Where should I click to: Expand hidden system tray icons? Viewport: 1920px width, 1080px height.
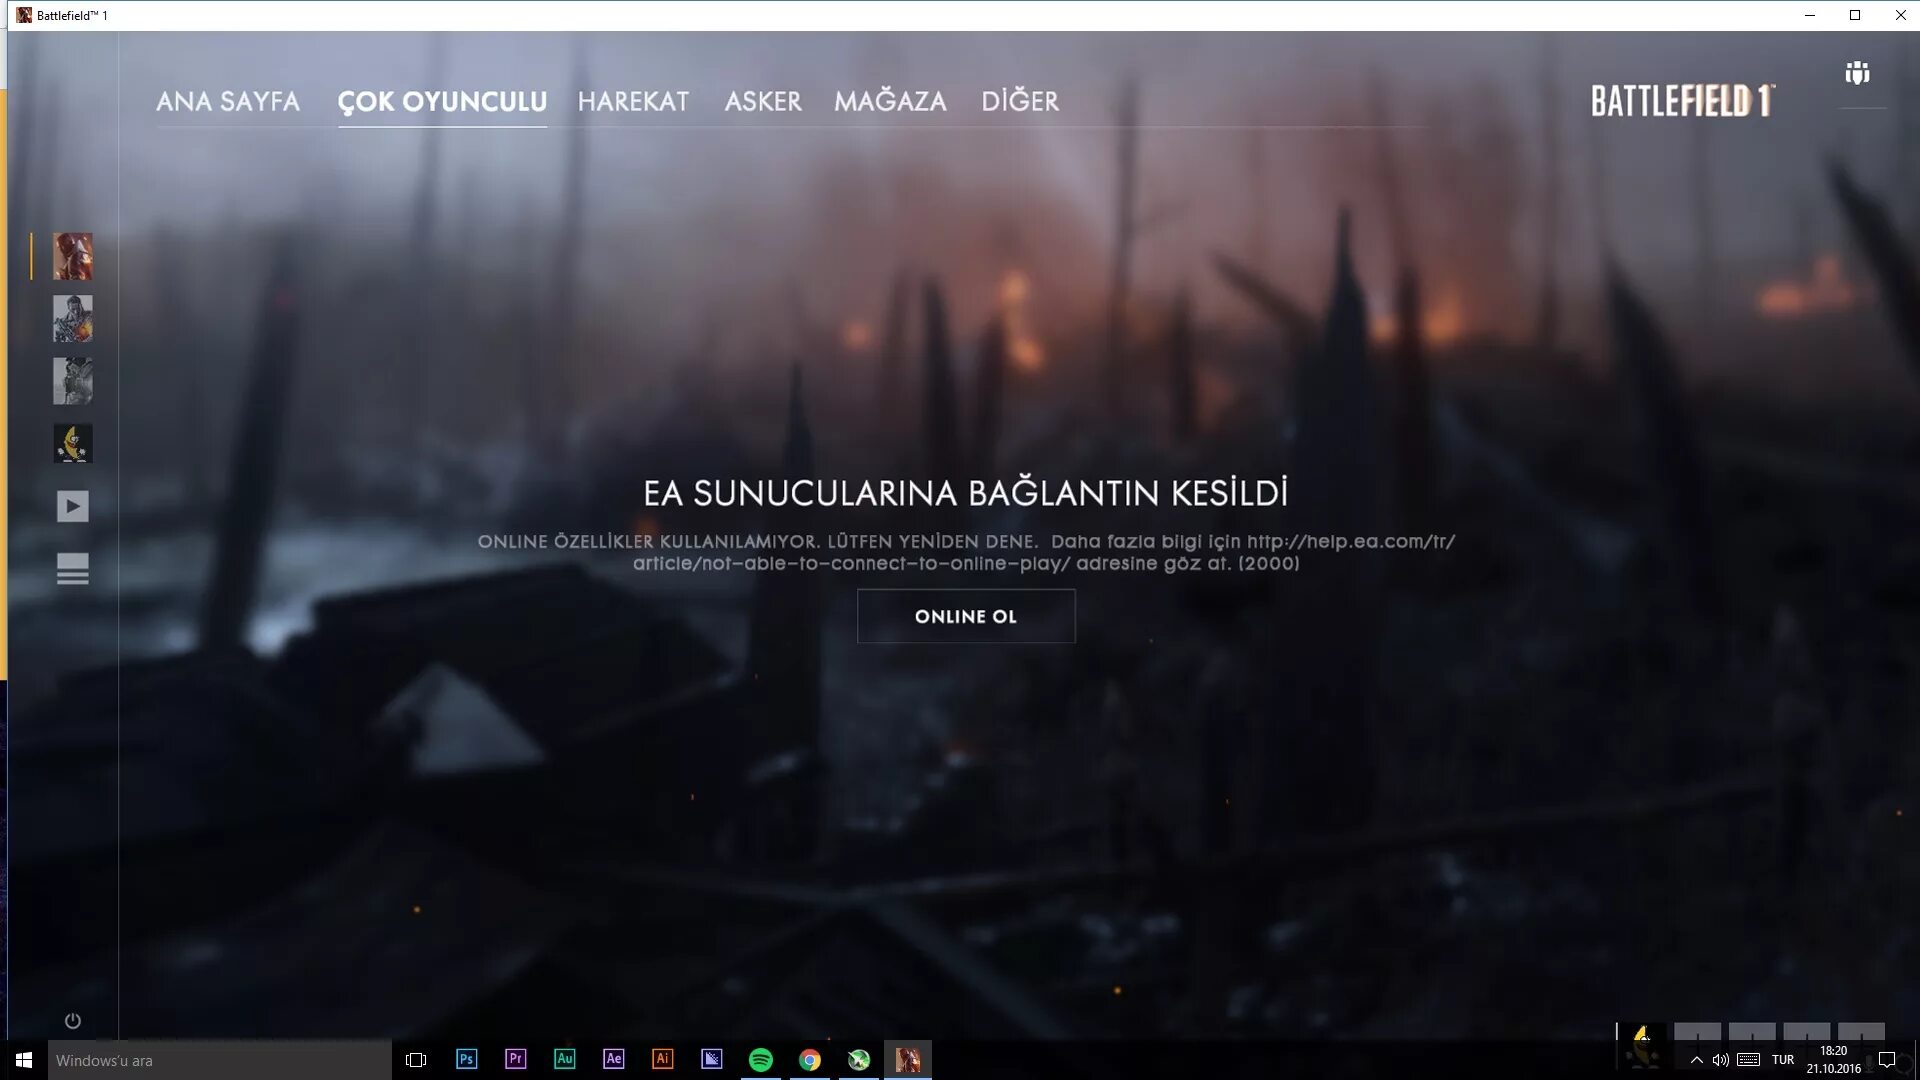1696,1060
